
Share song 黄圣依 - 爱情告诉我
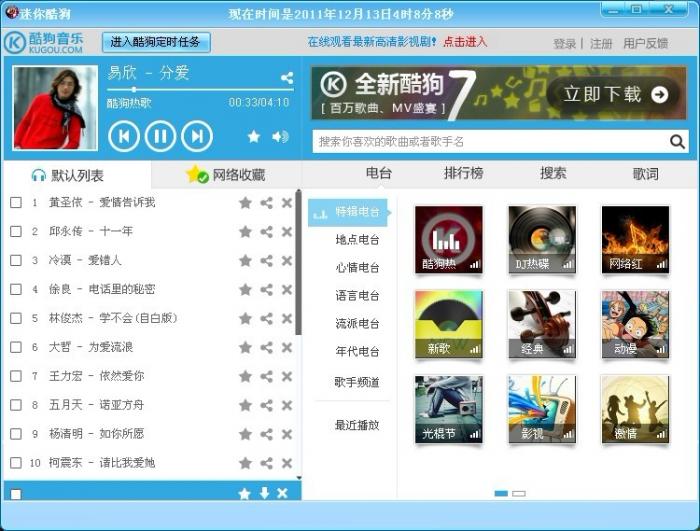(x=267, y=203)
